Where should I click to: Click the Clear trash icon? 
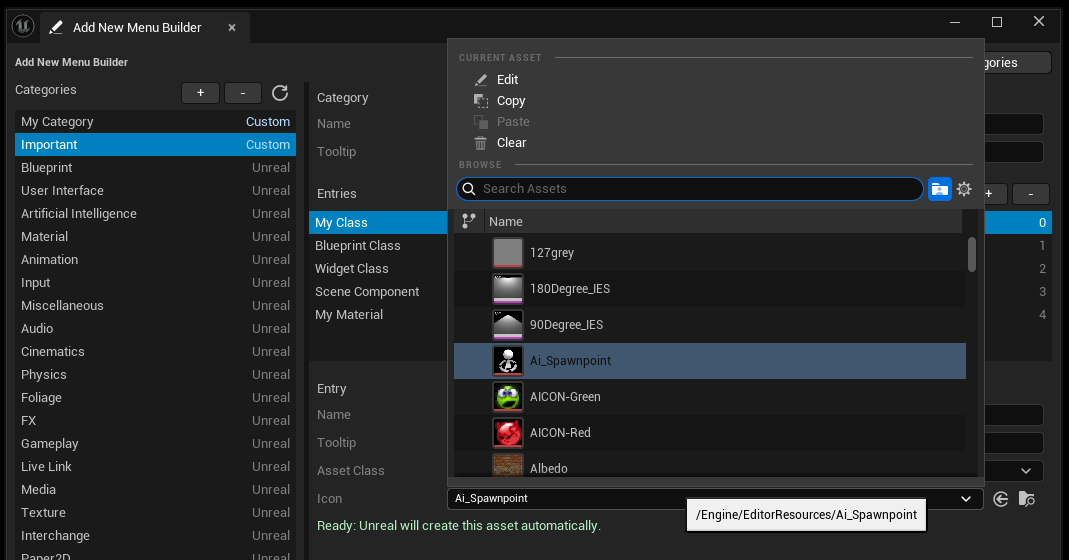click(481, 143)
